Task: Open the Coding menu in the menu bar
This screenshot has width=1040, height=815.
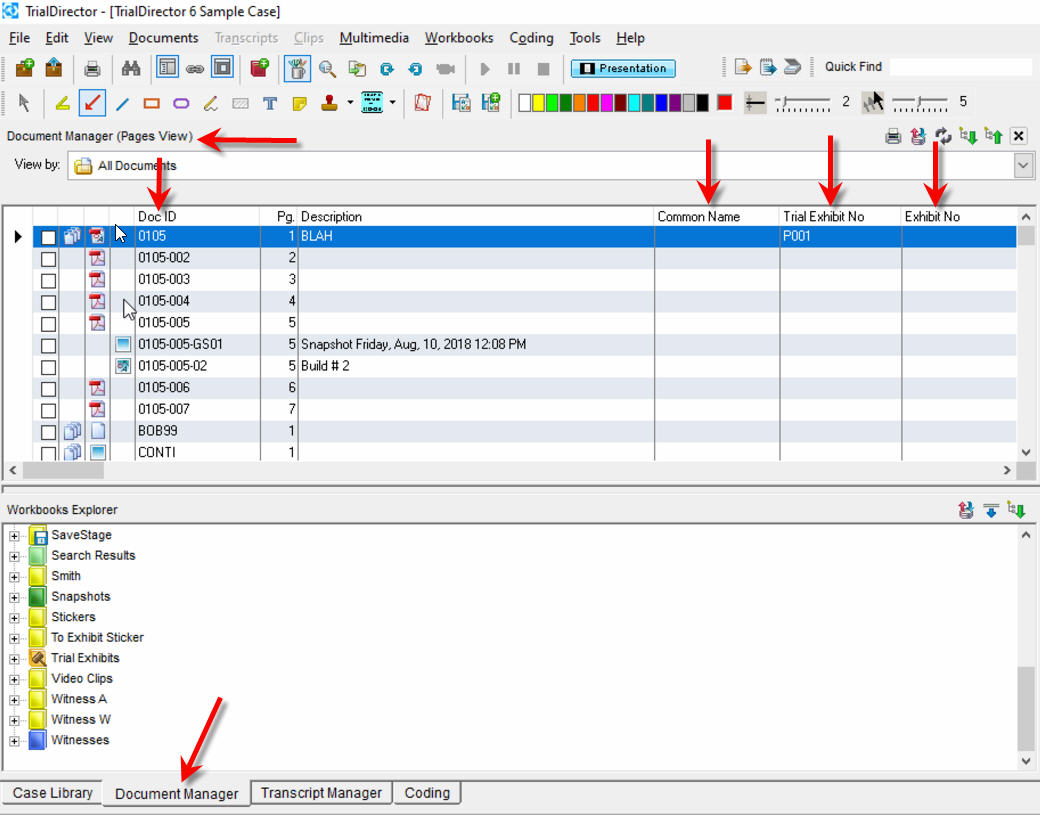Action: click(531, 38)
